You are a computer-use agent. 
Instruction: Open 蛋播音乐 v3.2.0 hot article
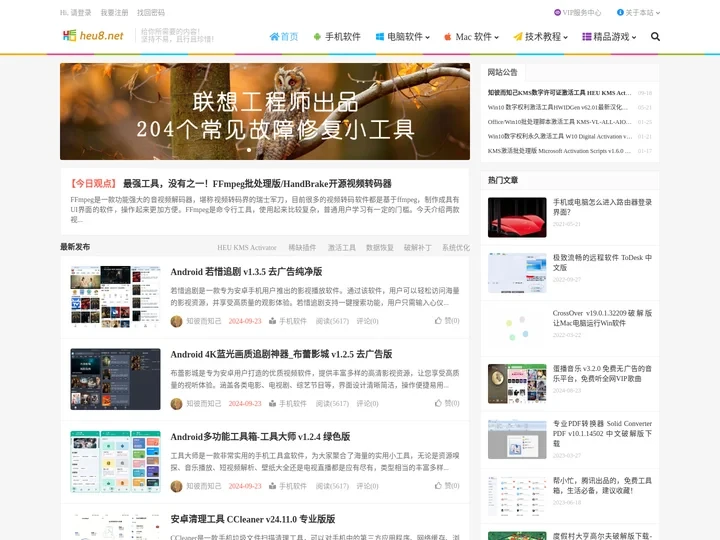[602, 373]
